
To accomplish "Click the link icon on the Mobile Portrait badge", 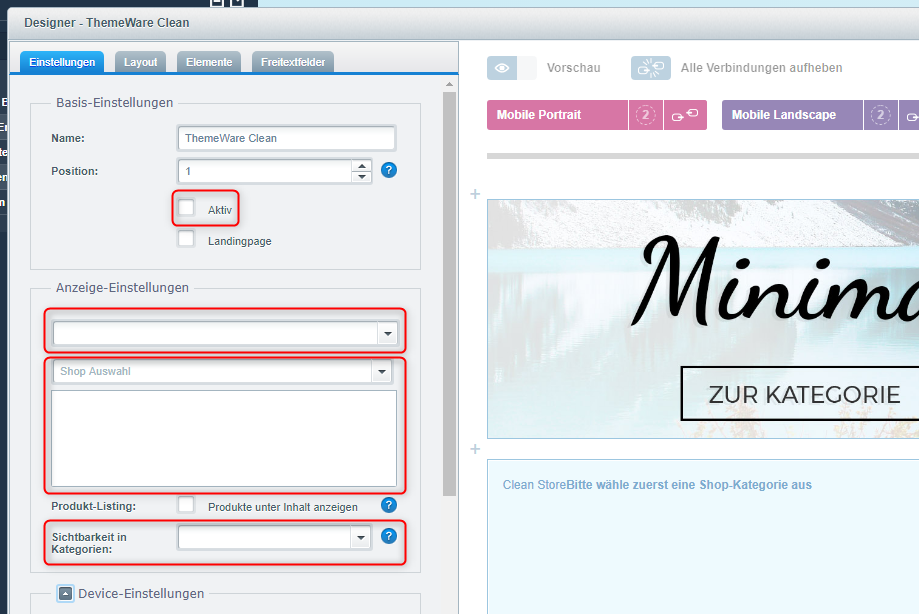I will point(686,115).
